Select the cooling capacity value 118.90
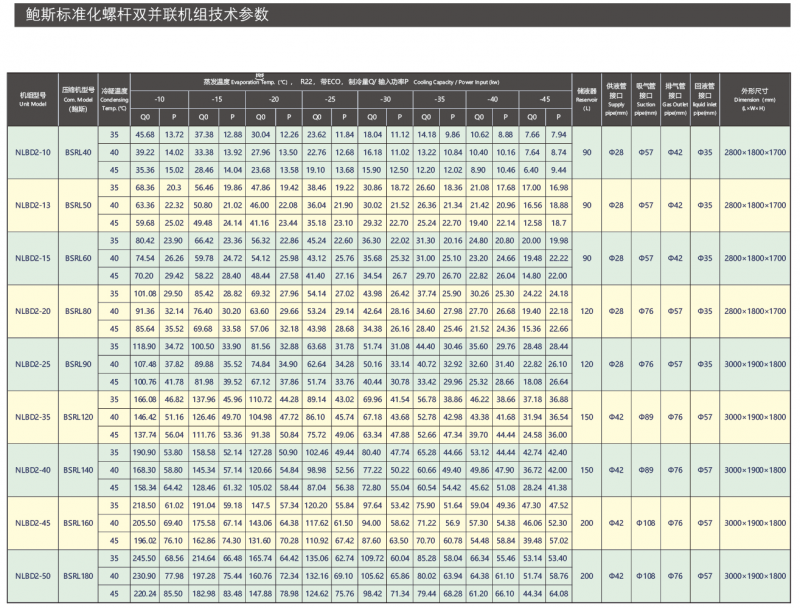Screen dimensions: 800x608 145,347
